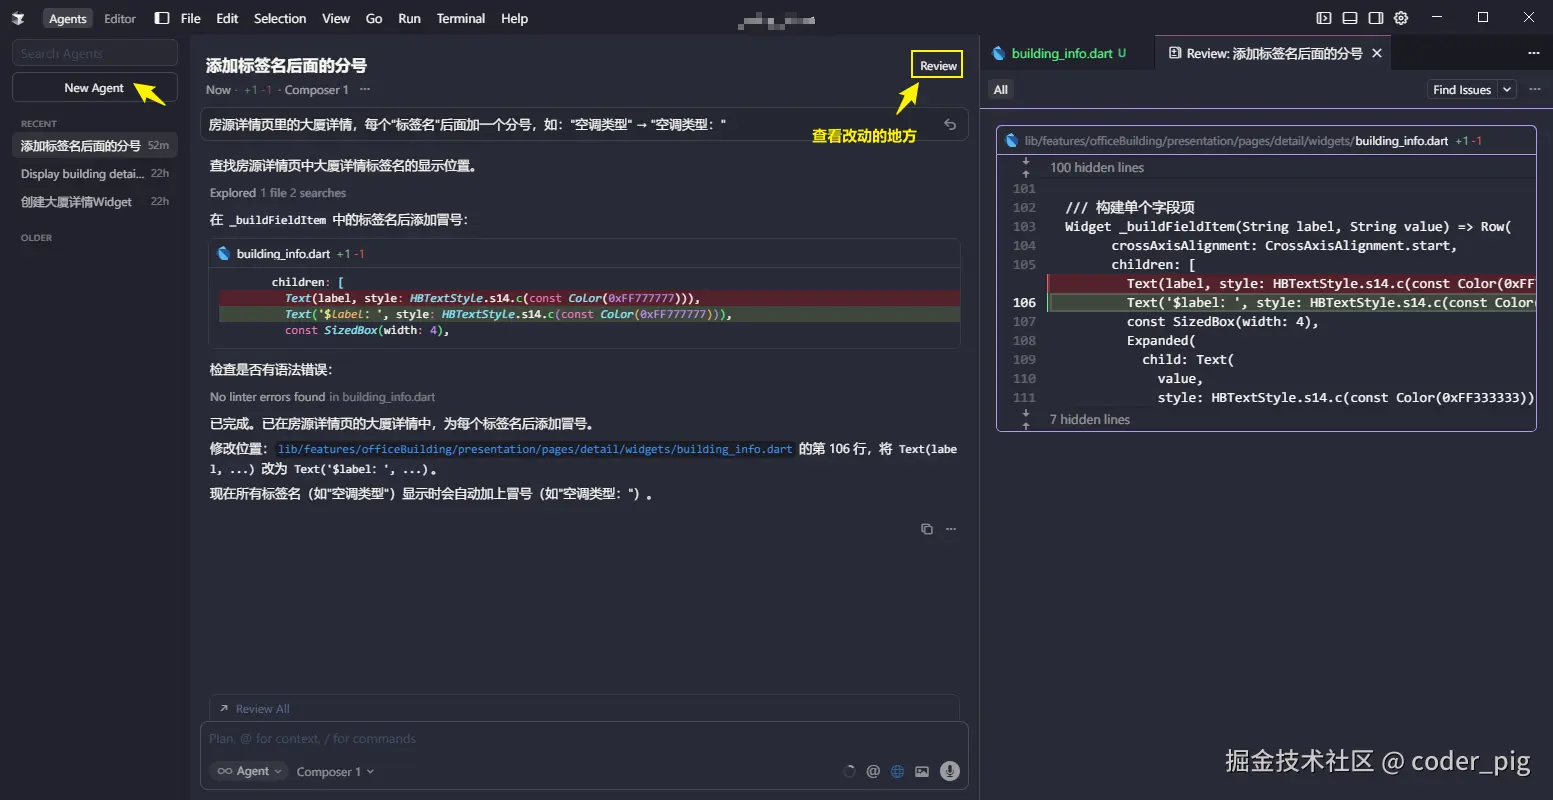
Task: Click the Review button
Action: point(937,65)
